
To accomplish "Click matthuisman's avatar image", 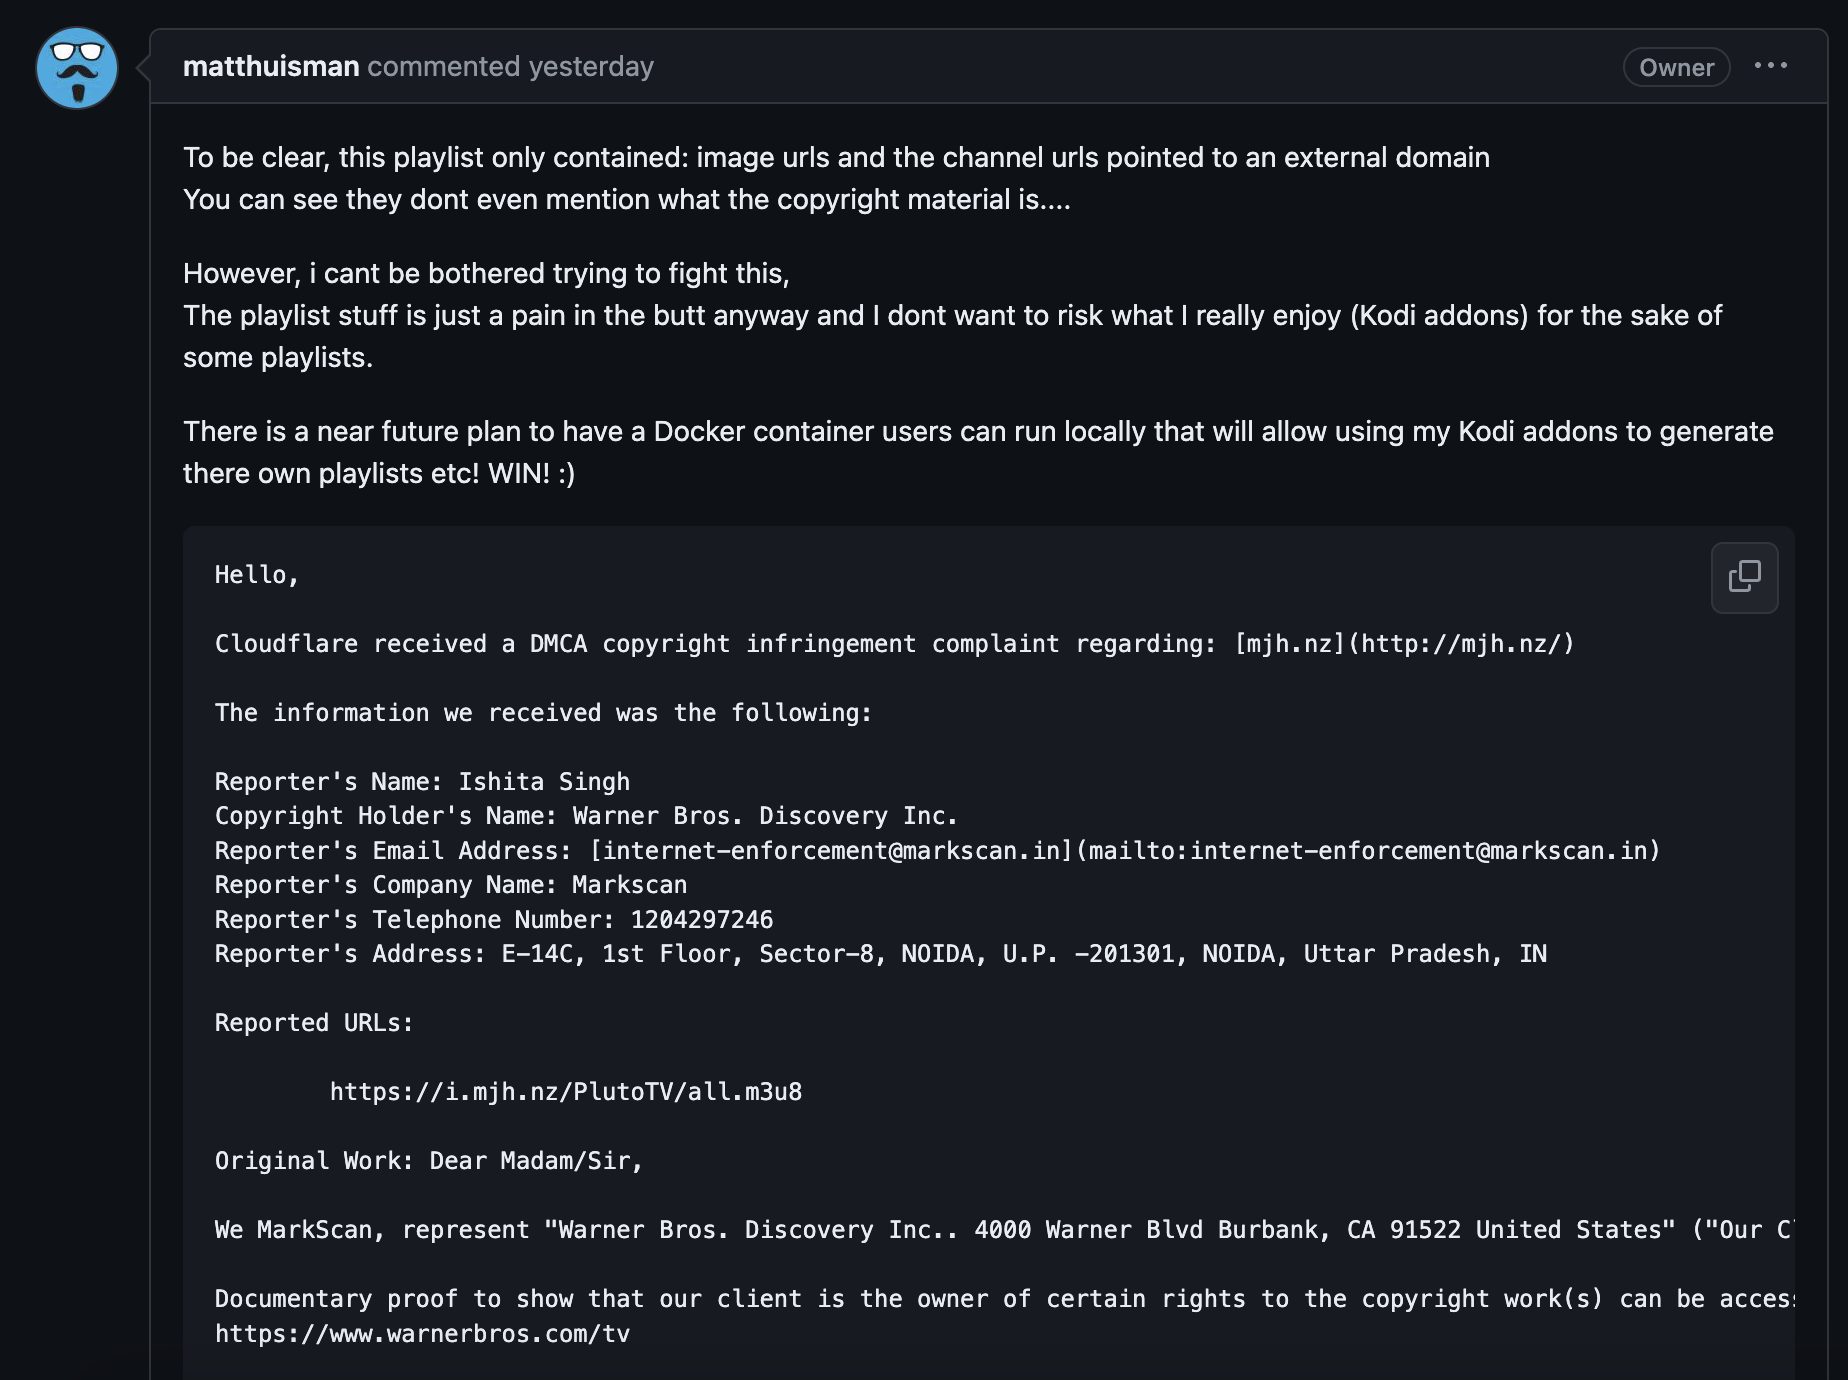I will coord(77,67).
